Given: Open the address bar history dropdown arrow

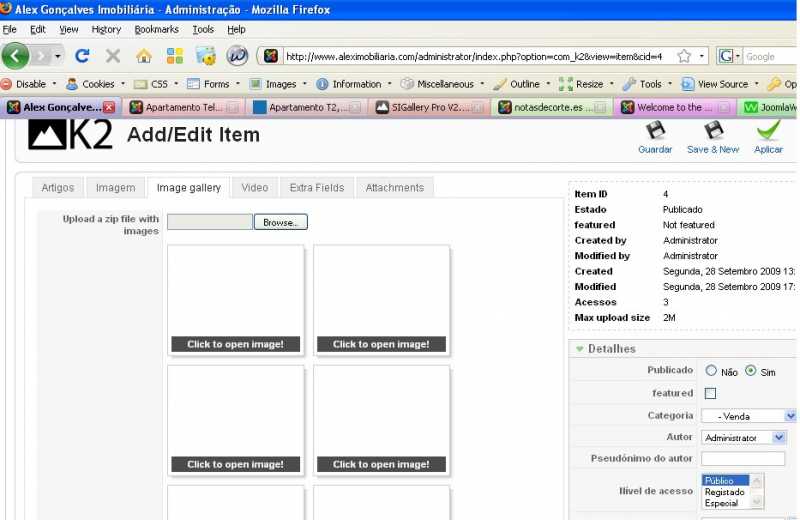Looking at the screenshot, I should pos(702,56).
